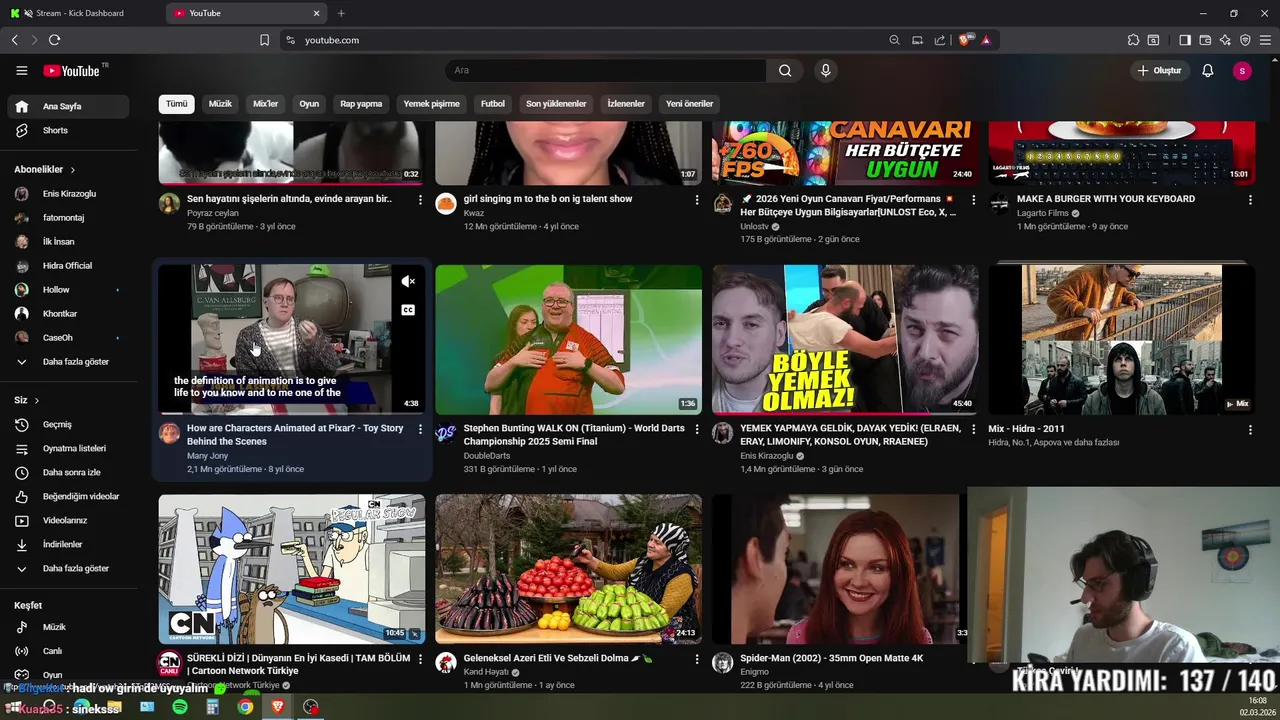Open Brave VPN shield icon
This screenshot has height=720, width=1280.
tap(1245, 40)
